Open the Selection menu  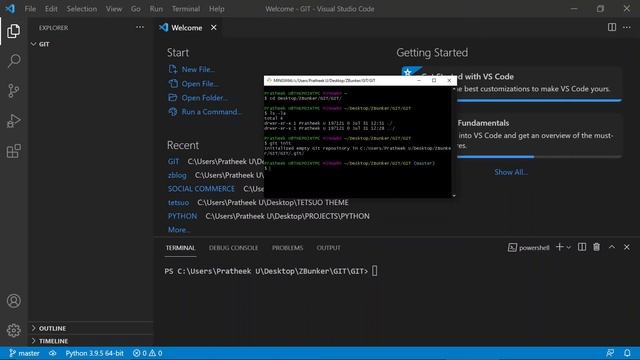[x=82, y=9]
